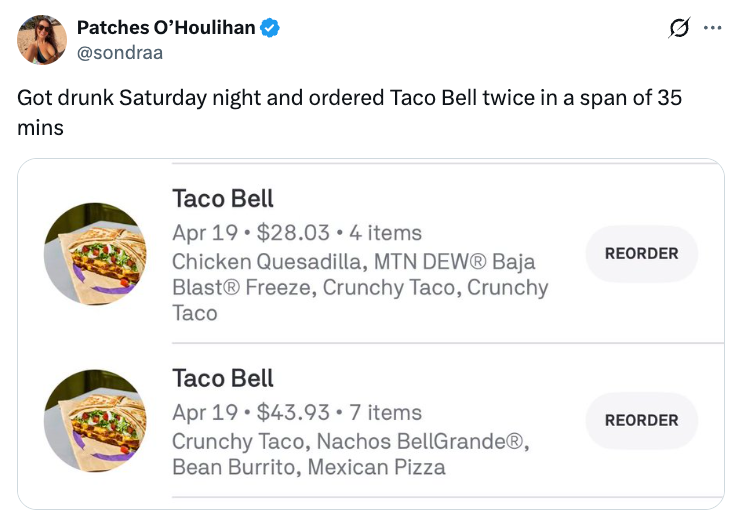Image resolution: width=742 pixels, height=528 pixels.
Task: Click the blue verified badge
Action: tap(270, 28)
